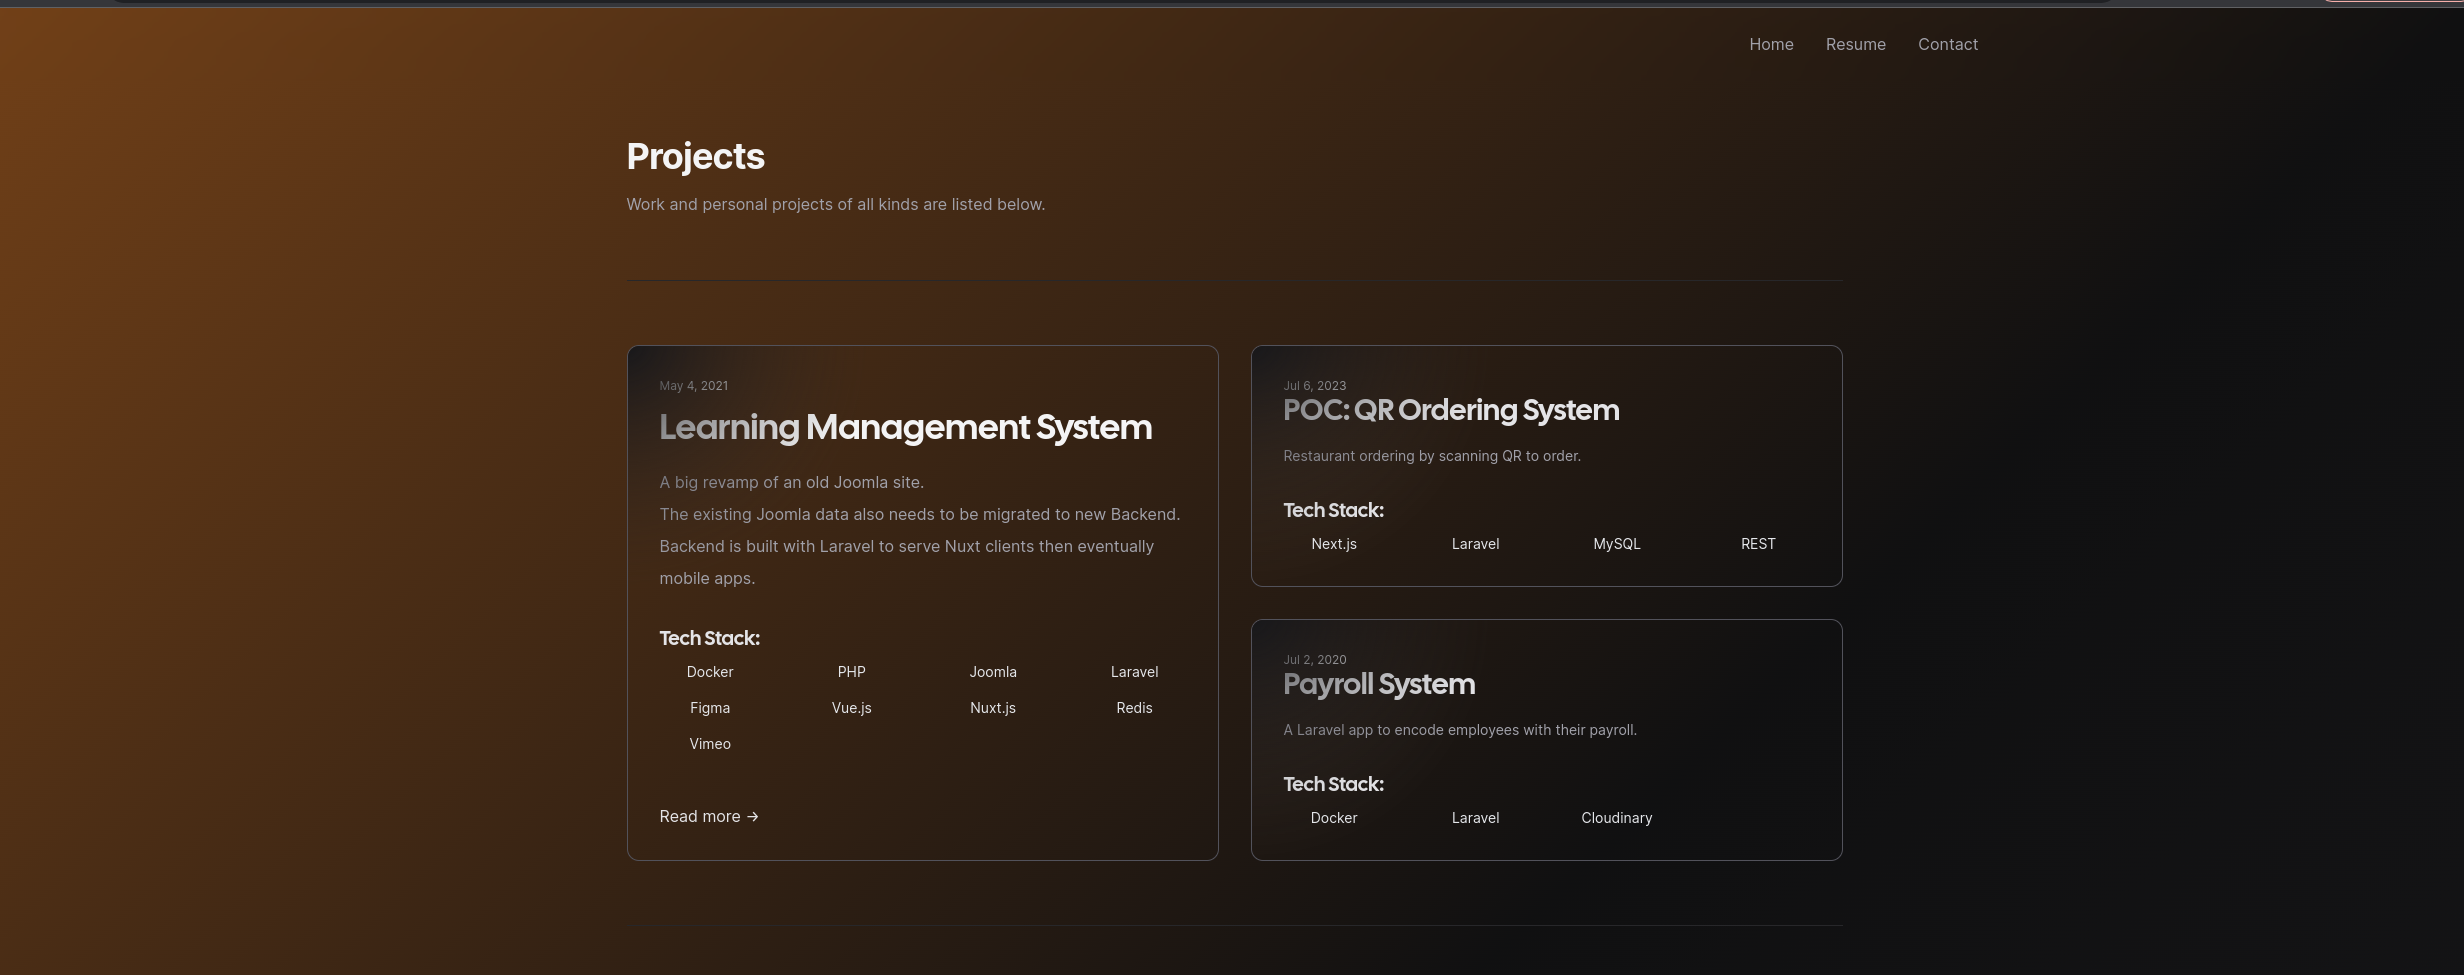The width and height of the screenshot is (2464, 975).
Task: Click the 'Restaurant ordering by scanning QR' description
Action: coord(1432,456)
